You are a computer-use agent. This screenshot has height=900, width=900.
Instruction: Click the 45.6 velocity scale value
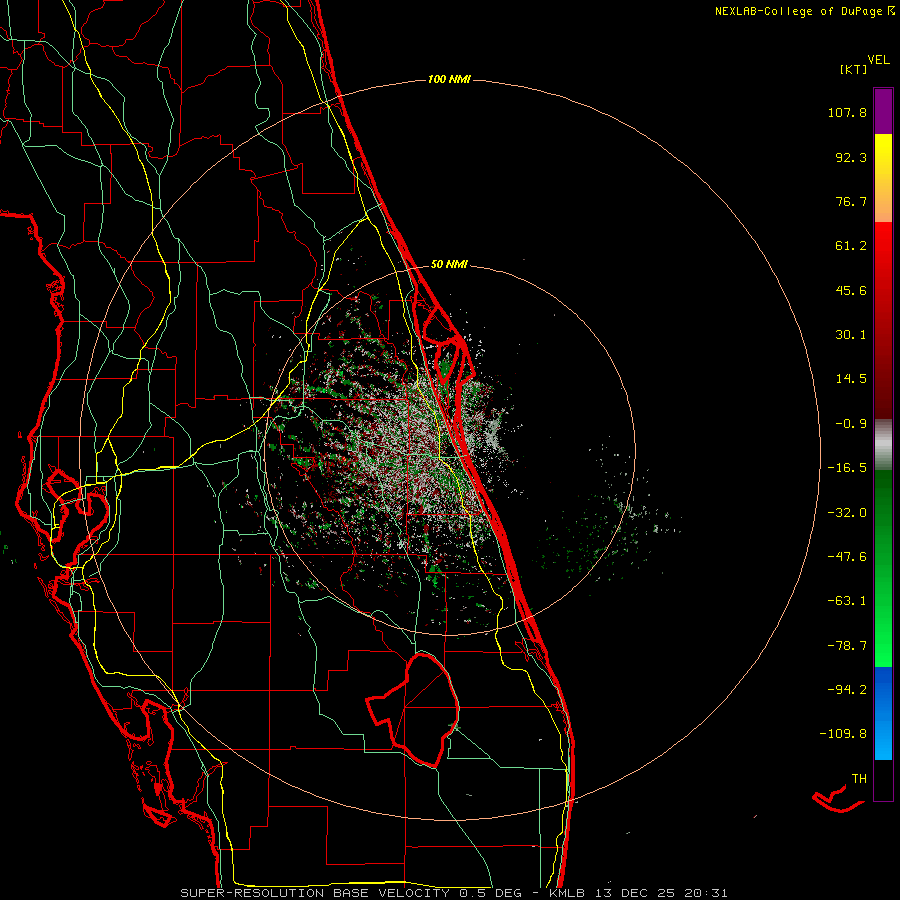(x=851, y=290)
